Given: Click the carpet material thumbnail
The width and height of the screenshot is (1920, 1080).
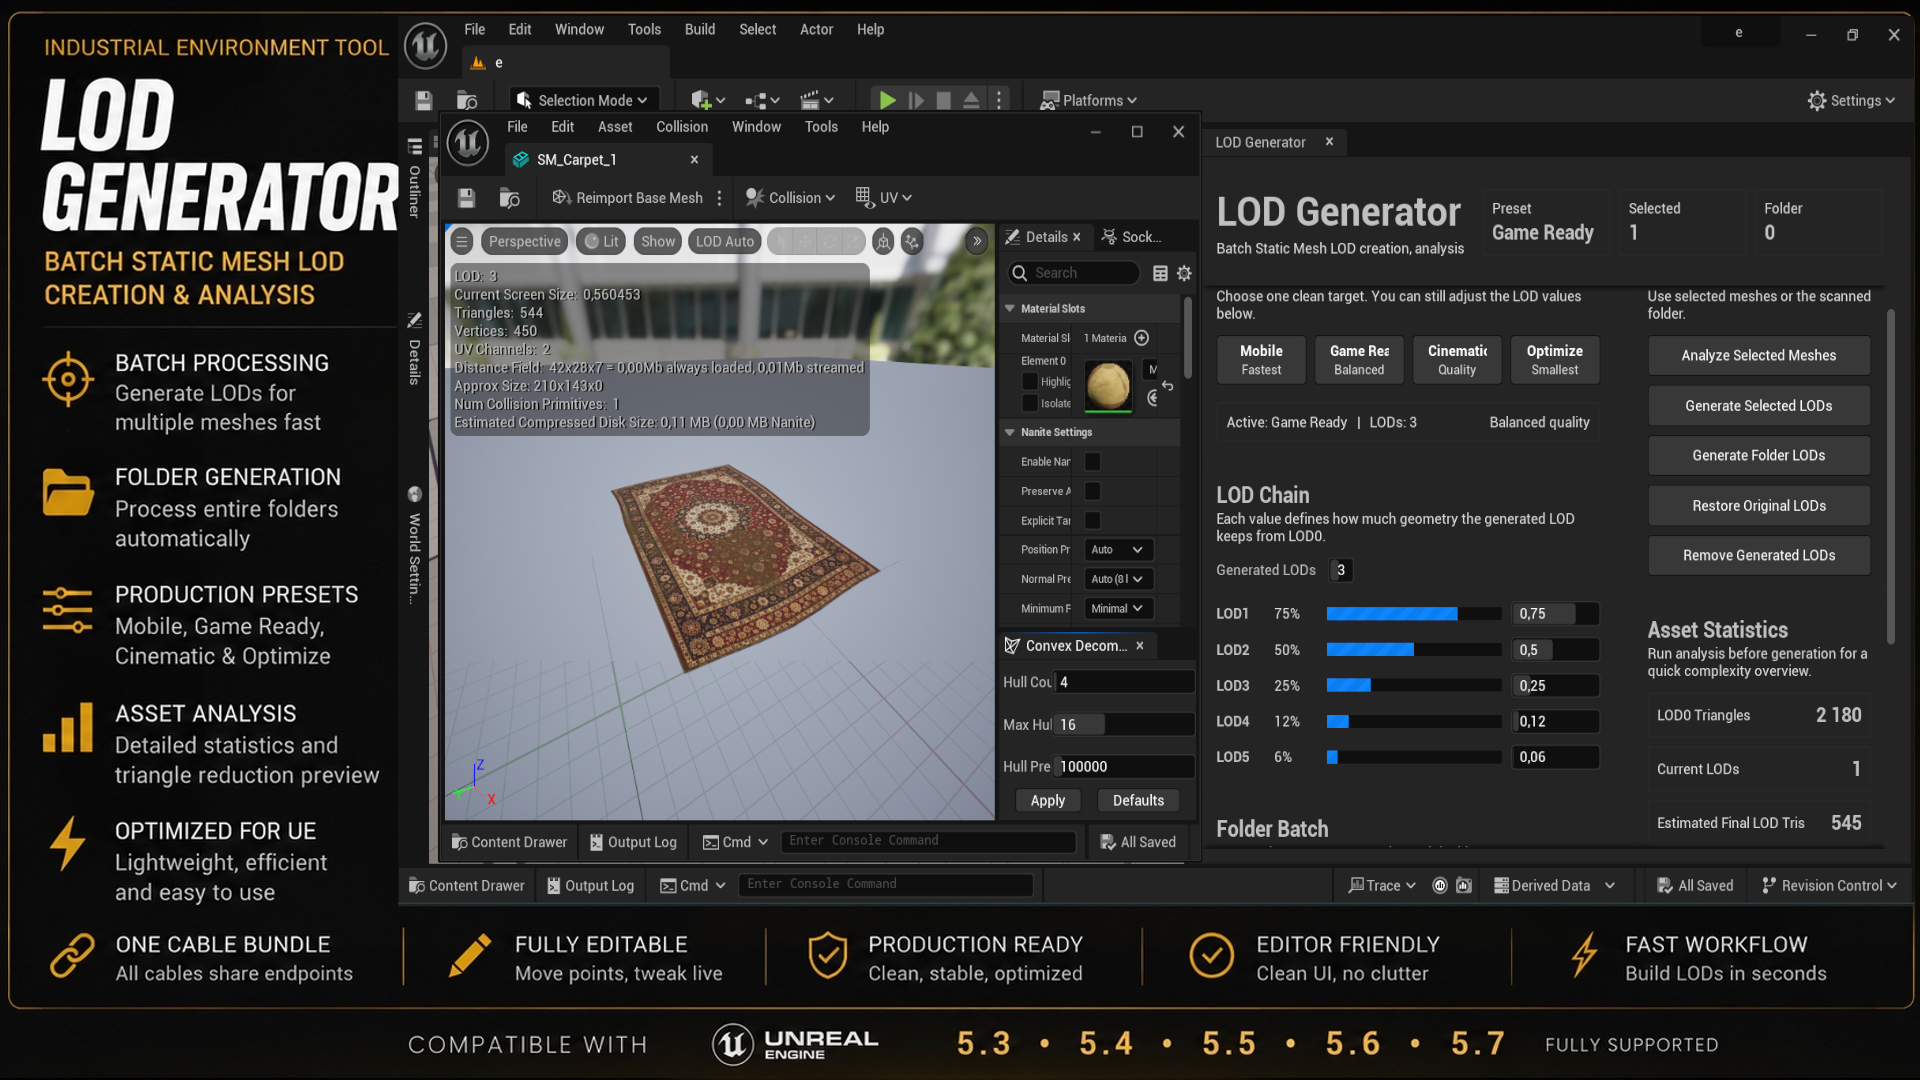Looking at the screenshot, I should [x=1108, y=385].
